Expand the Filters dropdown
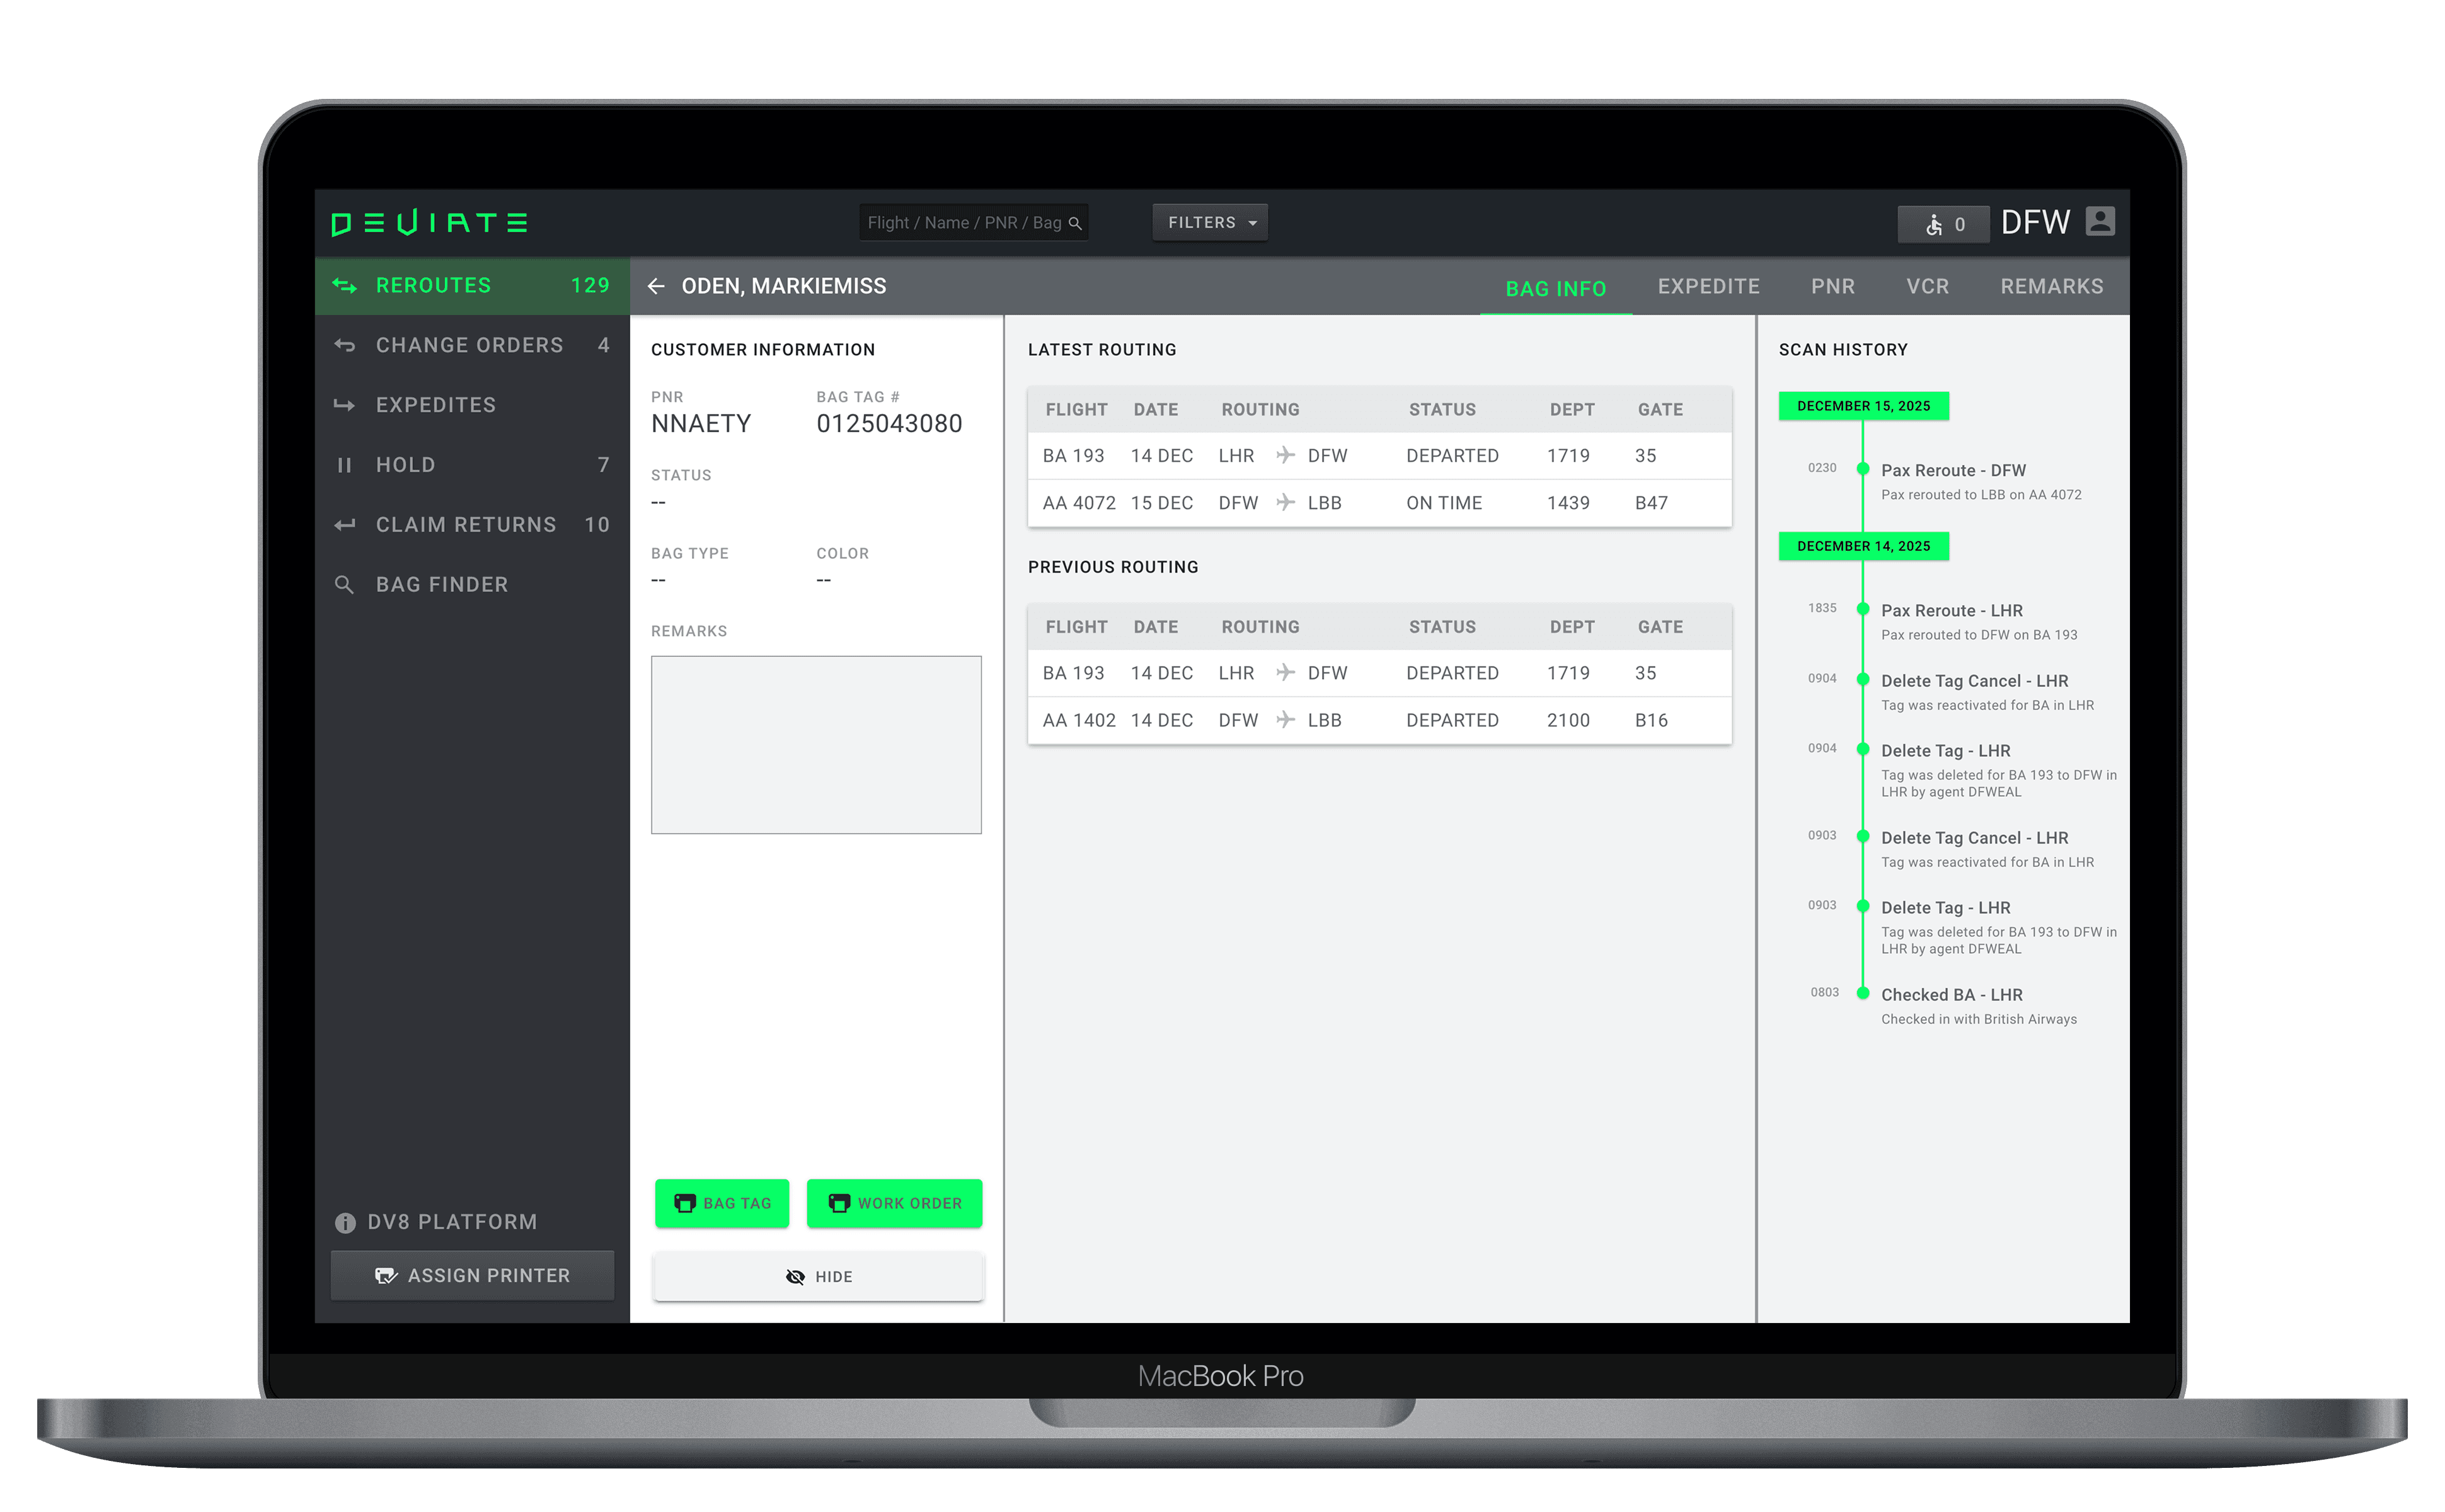The image size is (2445, 1512). click(x=1210, y=223)
